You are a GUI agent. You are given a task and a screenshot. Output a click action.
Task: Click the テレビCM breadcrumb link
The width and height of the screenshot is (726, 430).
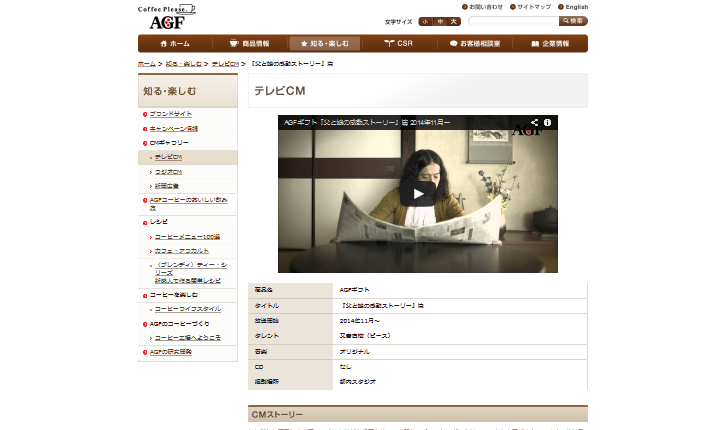(225, 64)
